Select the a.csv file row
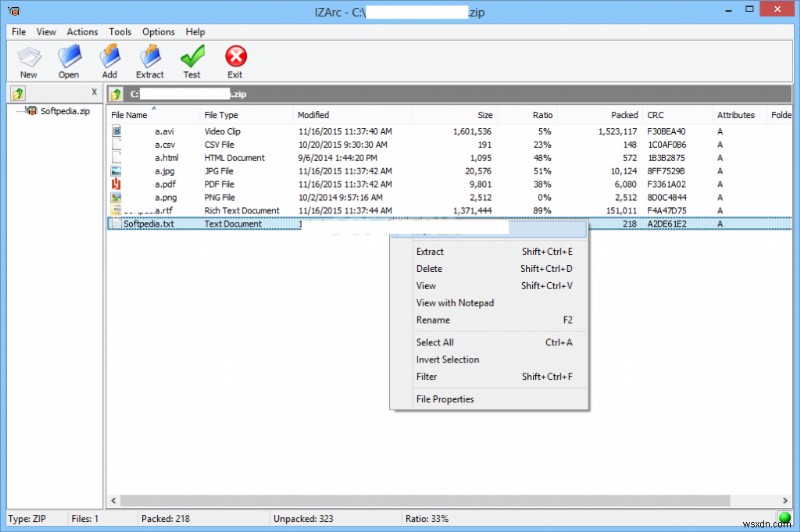This screenshot has height=532, width=800. click(x=449, y=144)
